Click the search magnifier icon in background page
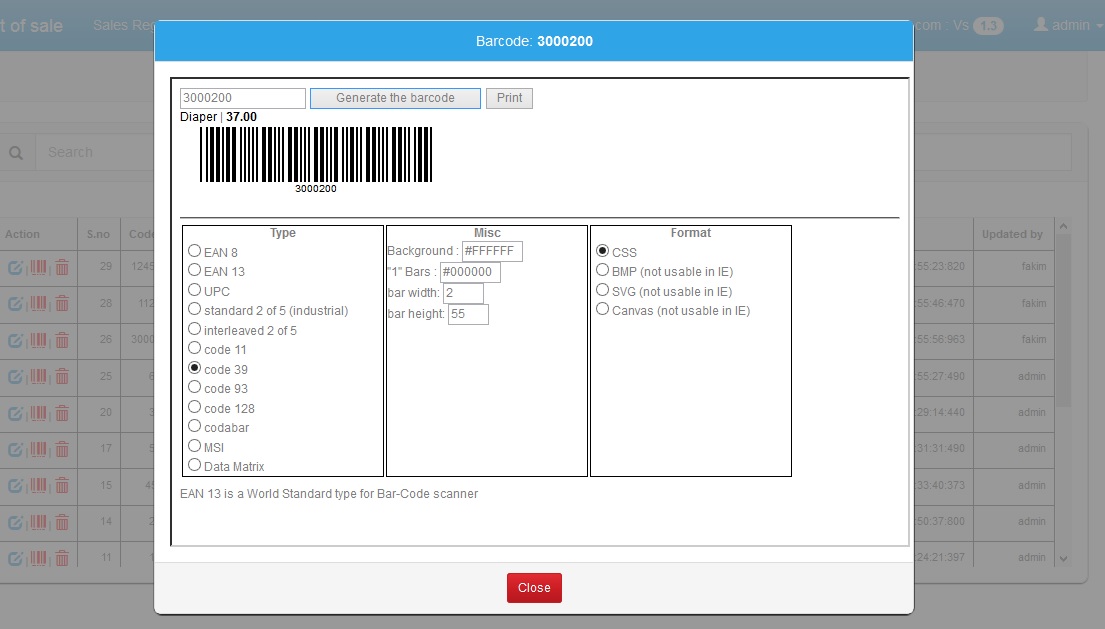 [x=16, y=153]
